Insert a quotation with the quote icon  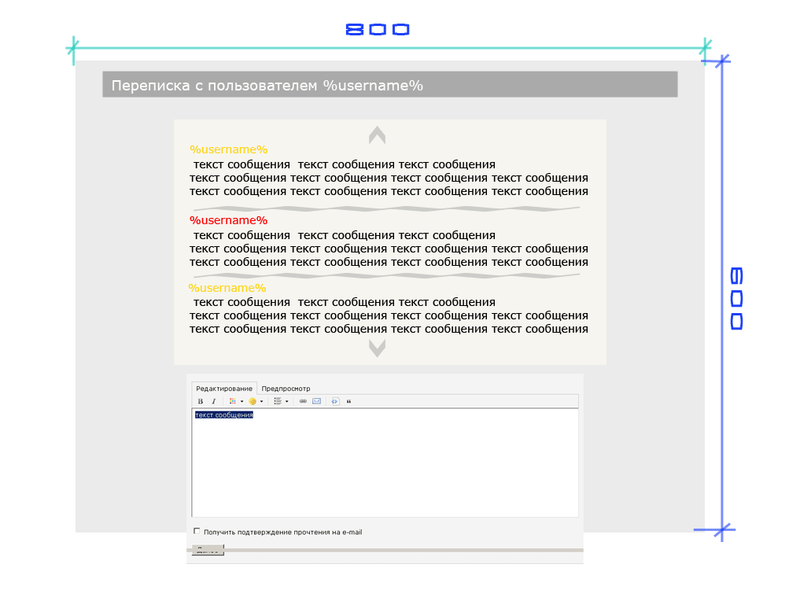[x=349, y=401]
